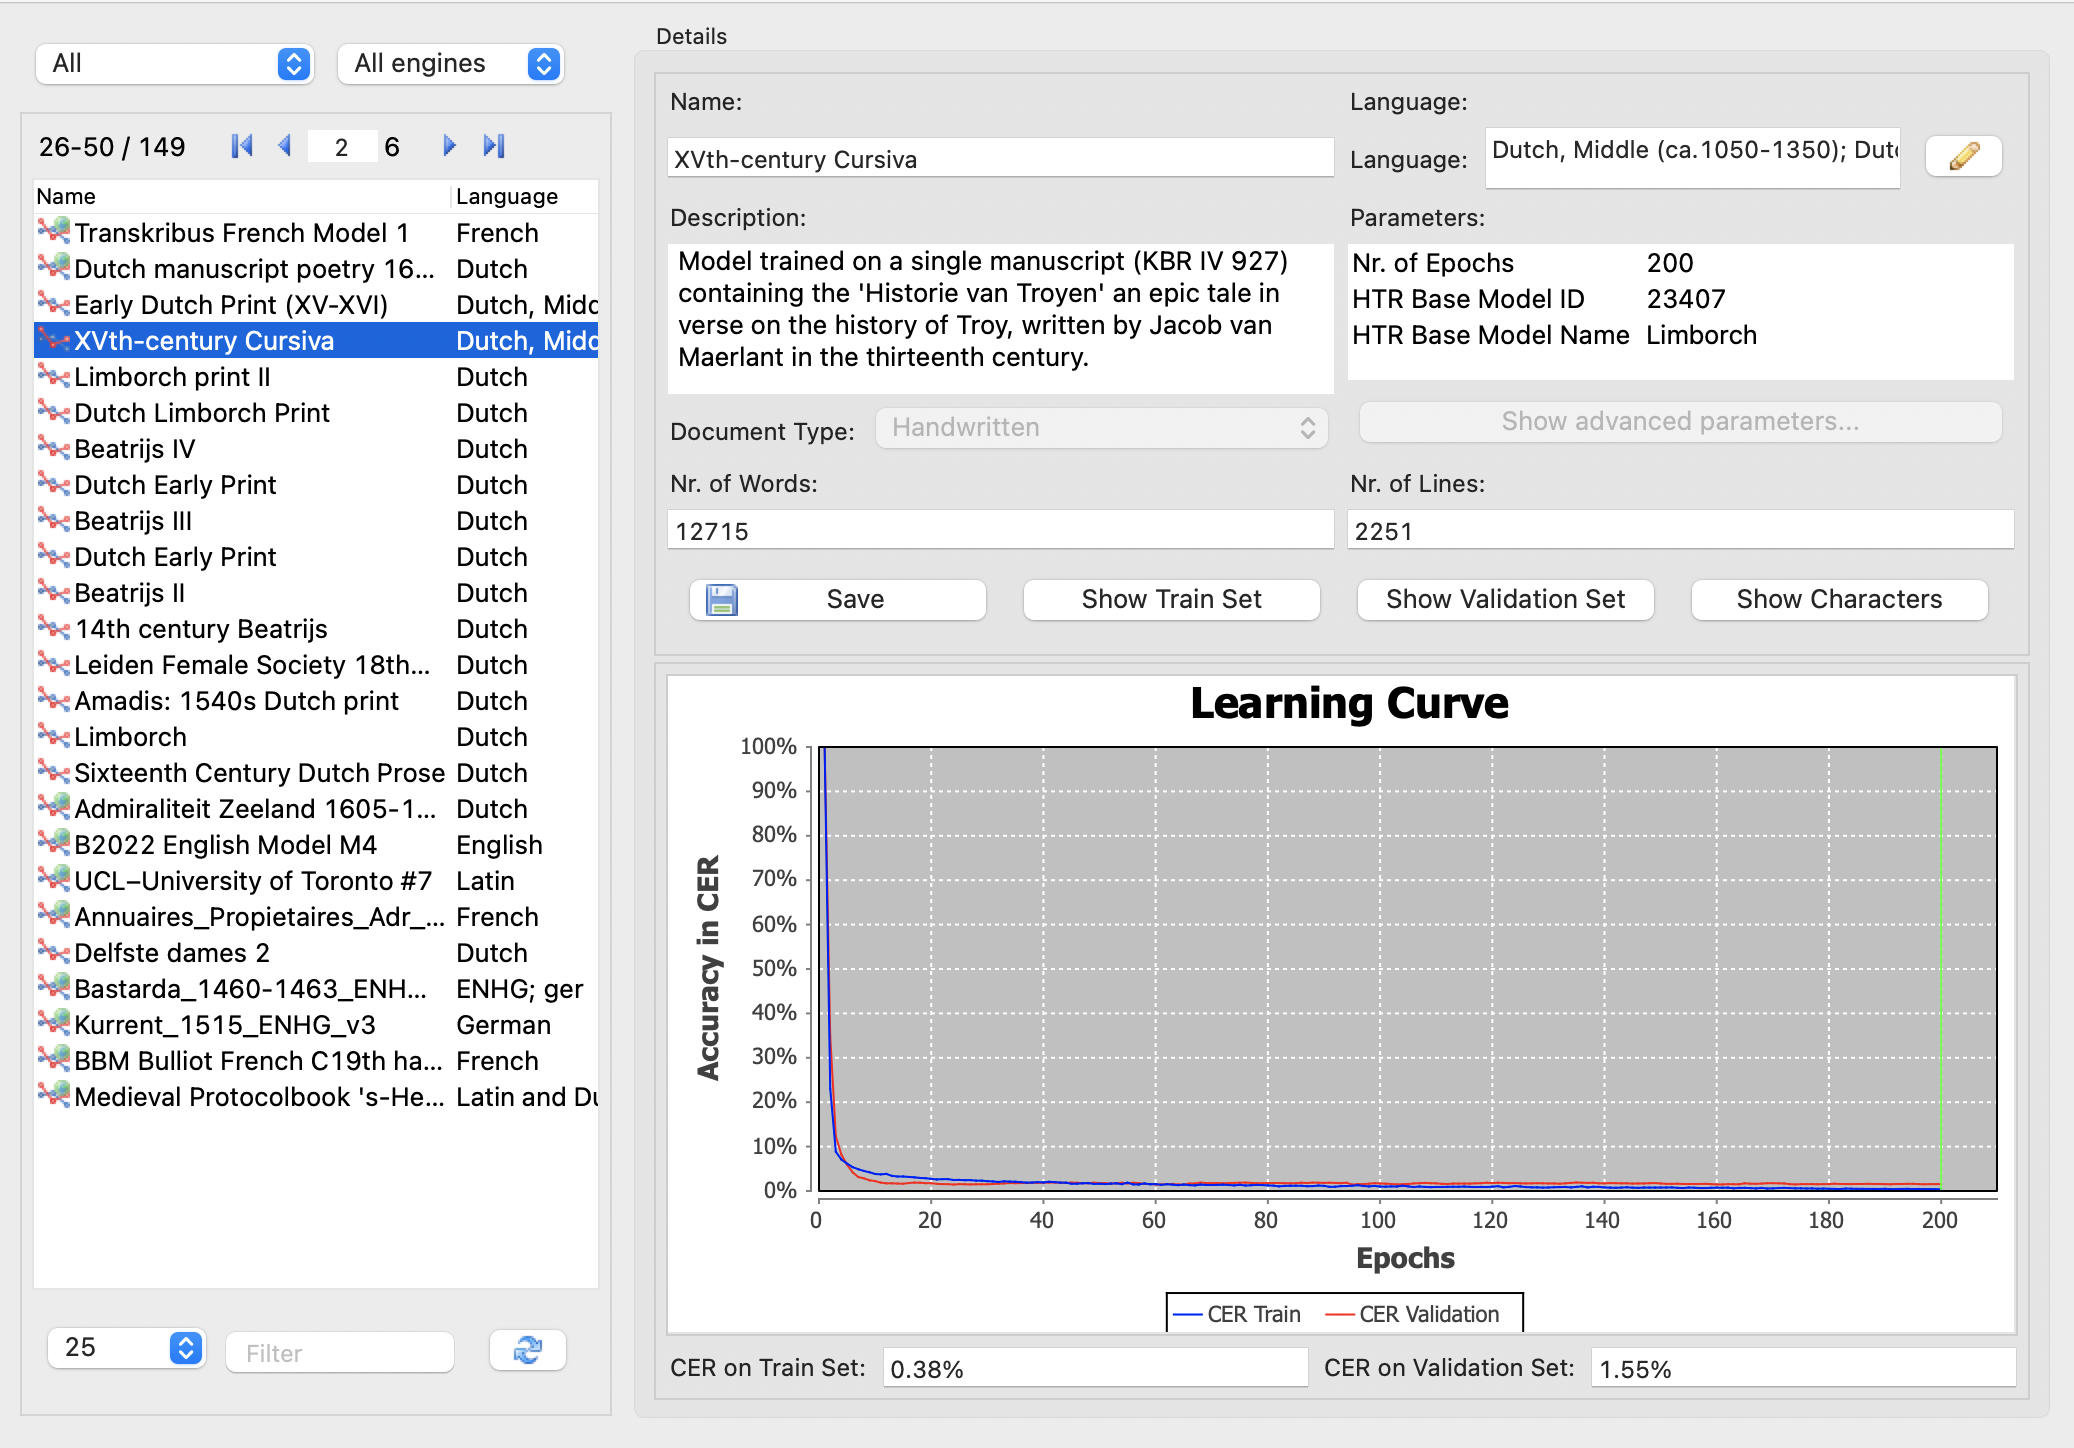Click icon beside Admiraliteit Zeeland model
The height and width of the screenshot is (1448, 2074).
point(54,807)
